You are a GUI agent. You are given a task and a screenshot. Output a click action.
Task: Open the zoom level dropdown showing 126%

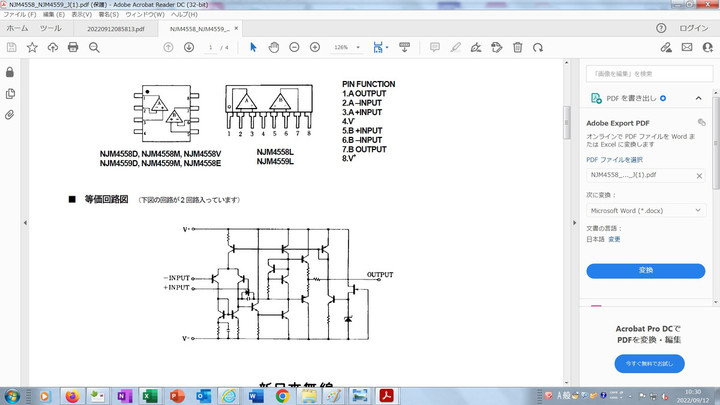pos(347,47)
